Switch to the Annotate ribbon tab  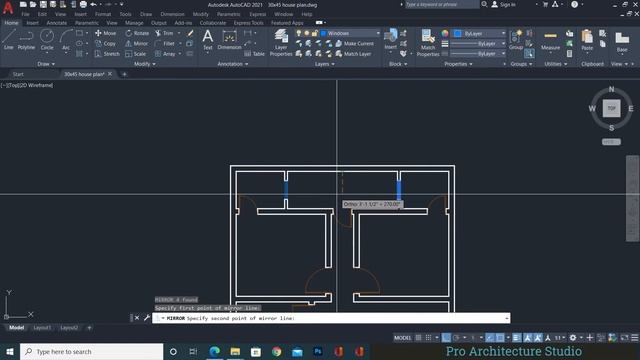56,23
